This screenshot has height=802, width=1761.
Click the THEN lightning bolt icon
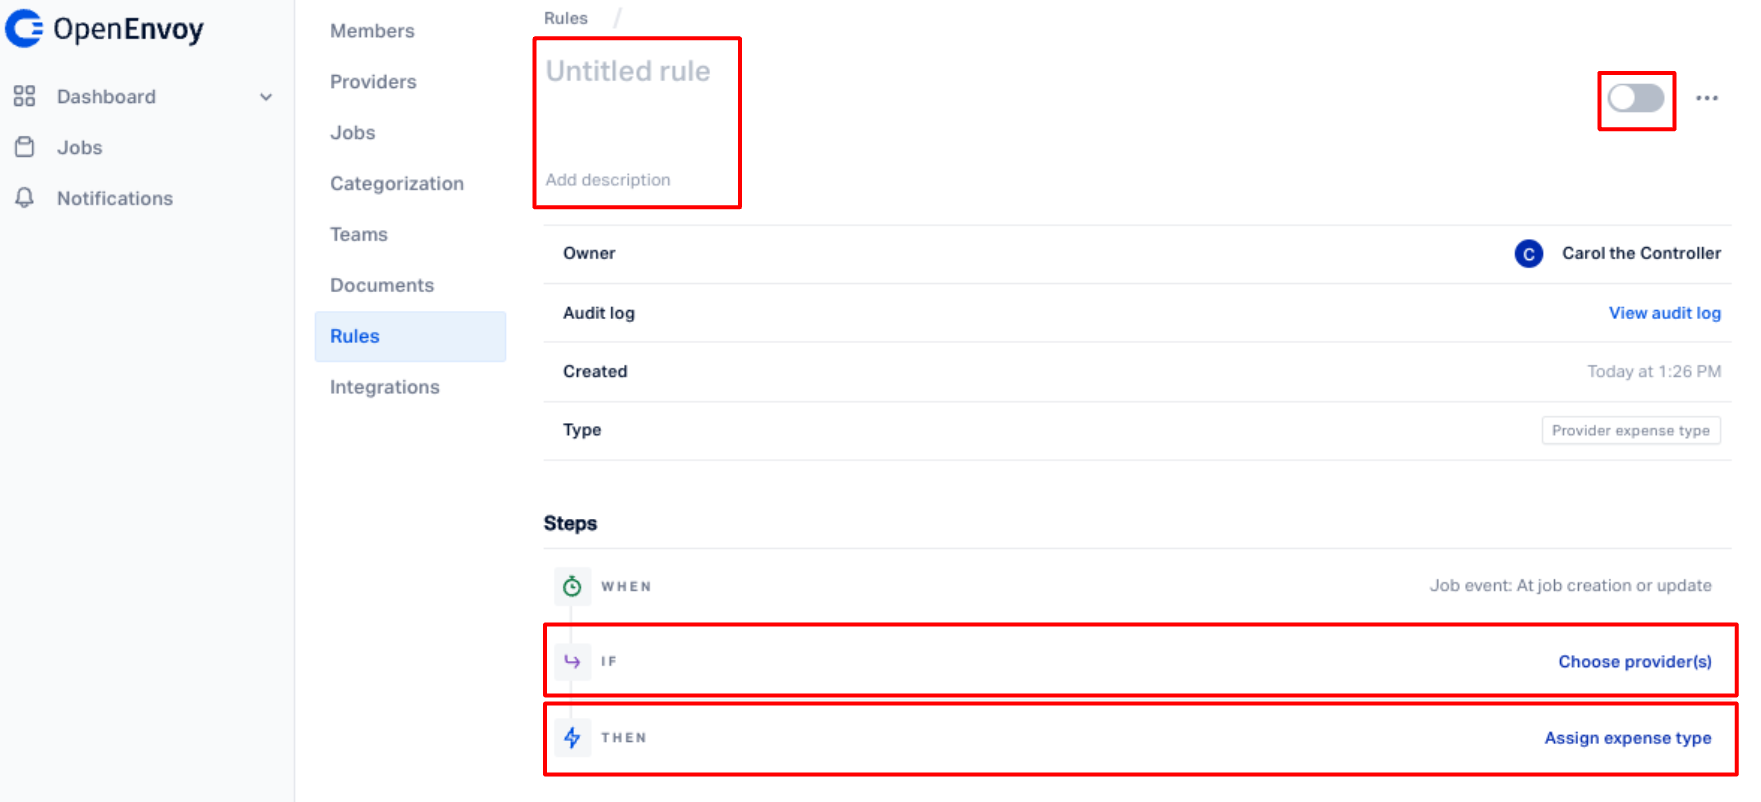pos(572,738)
